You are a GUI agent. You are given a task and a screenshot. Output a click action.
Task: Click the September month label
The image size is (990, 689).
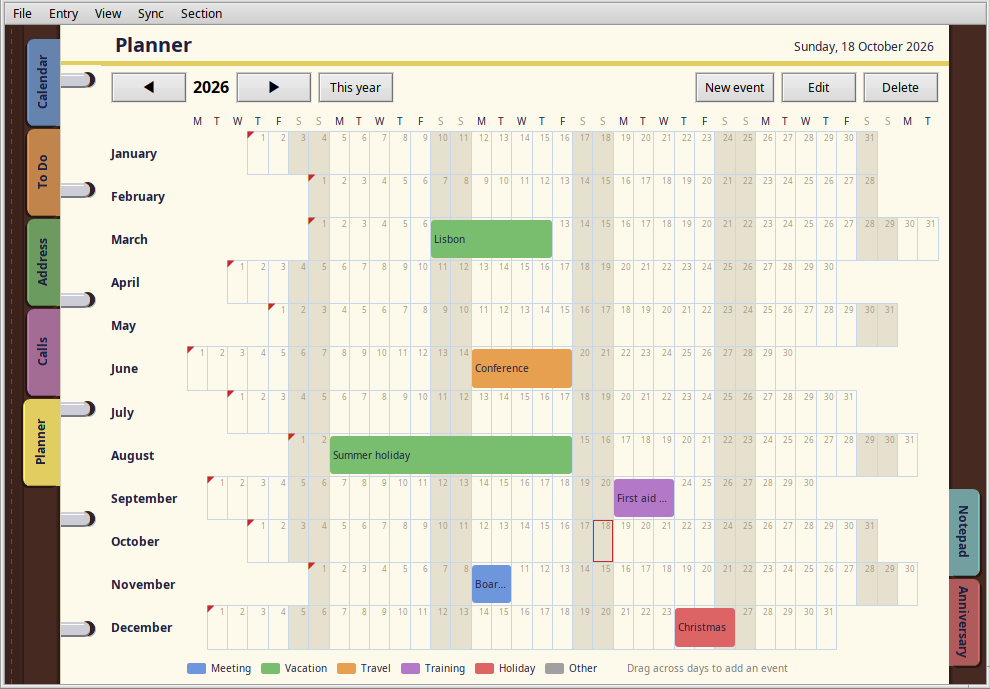tap(144, 498)
